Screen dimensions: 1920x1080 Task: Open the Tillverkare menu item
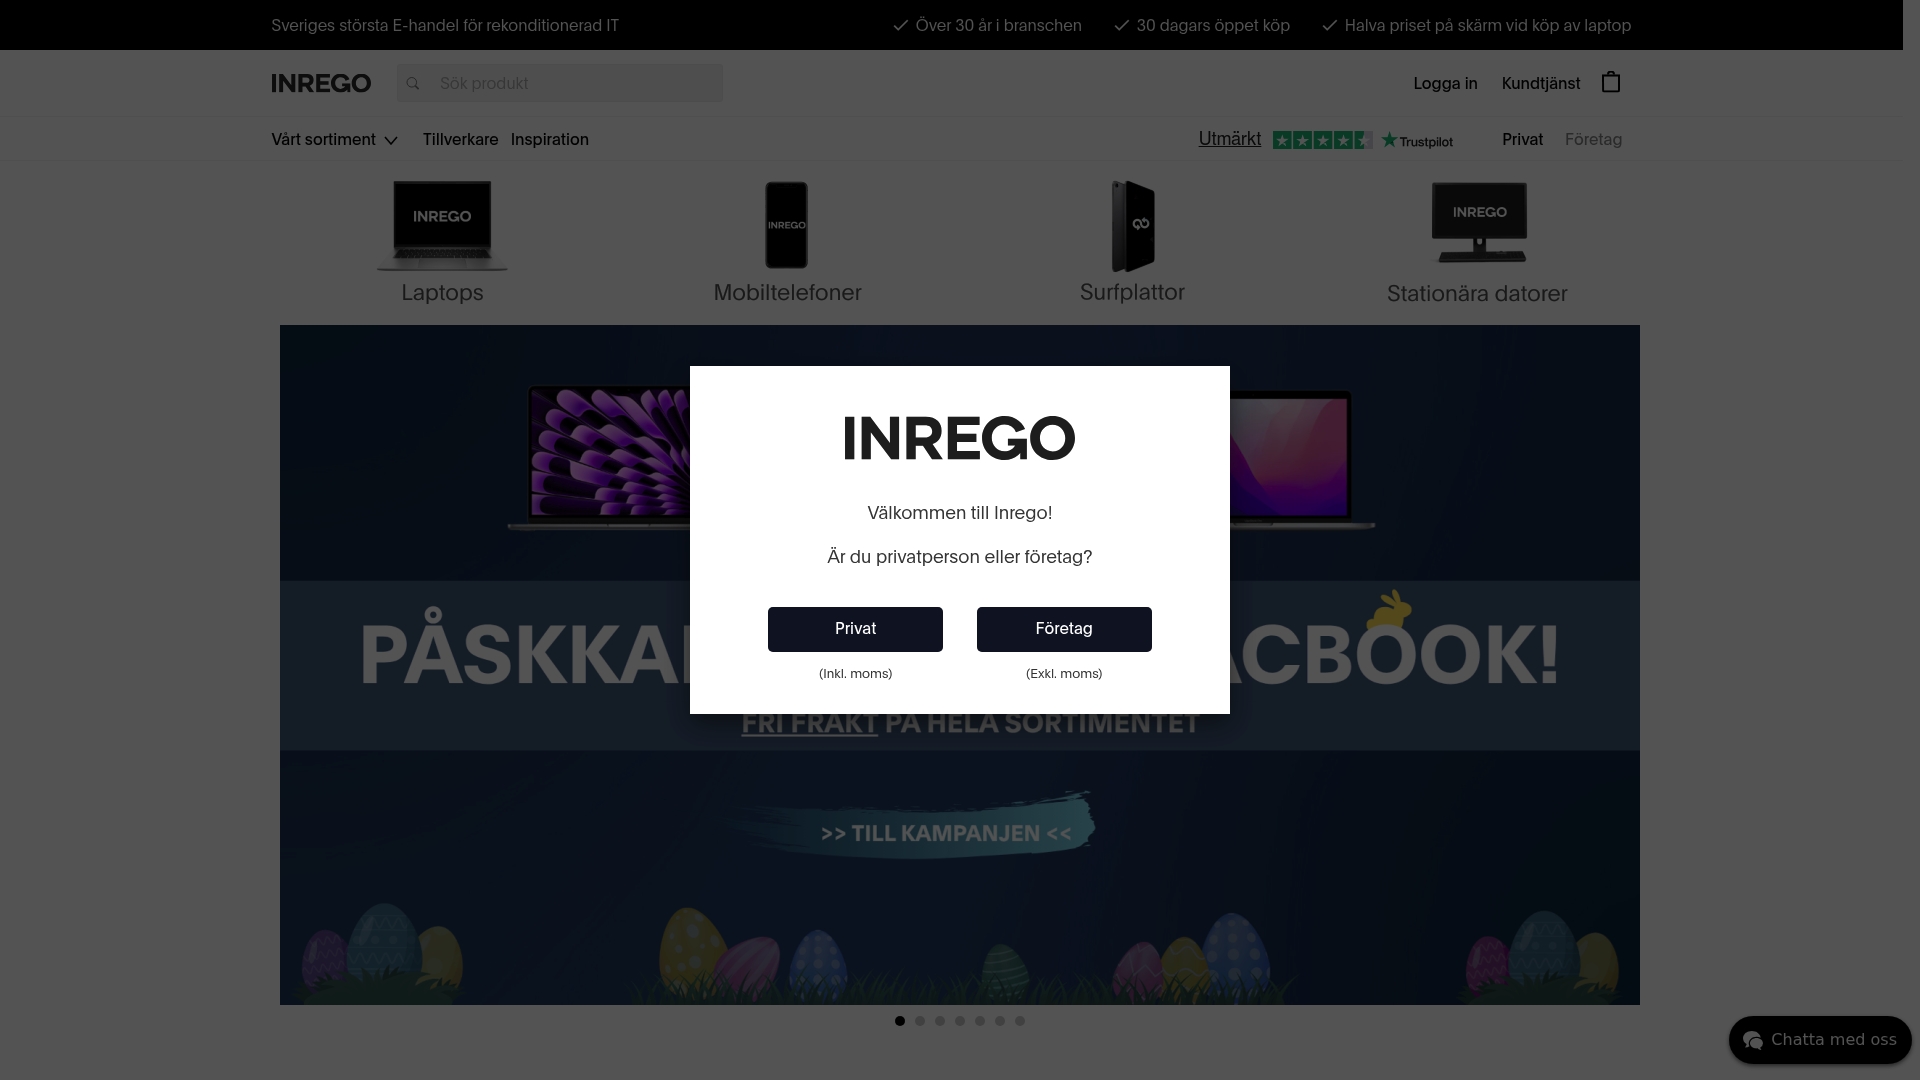(460, 139)
